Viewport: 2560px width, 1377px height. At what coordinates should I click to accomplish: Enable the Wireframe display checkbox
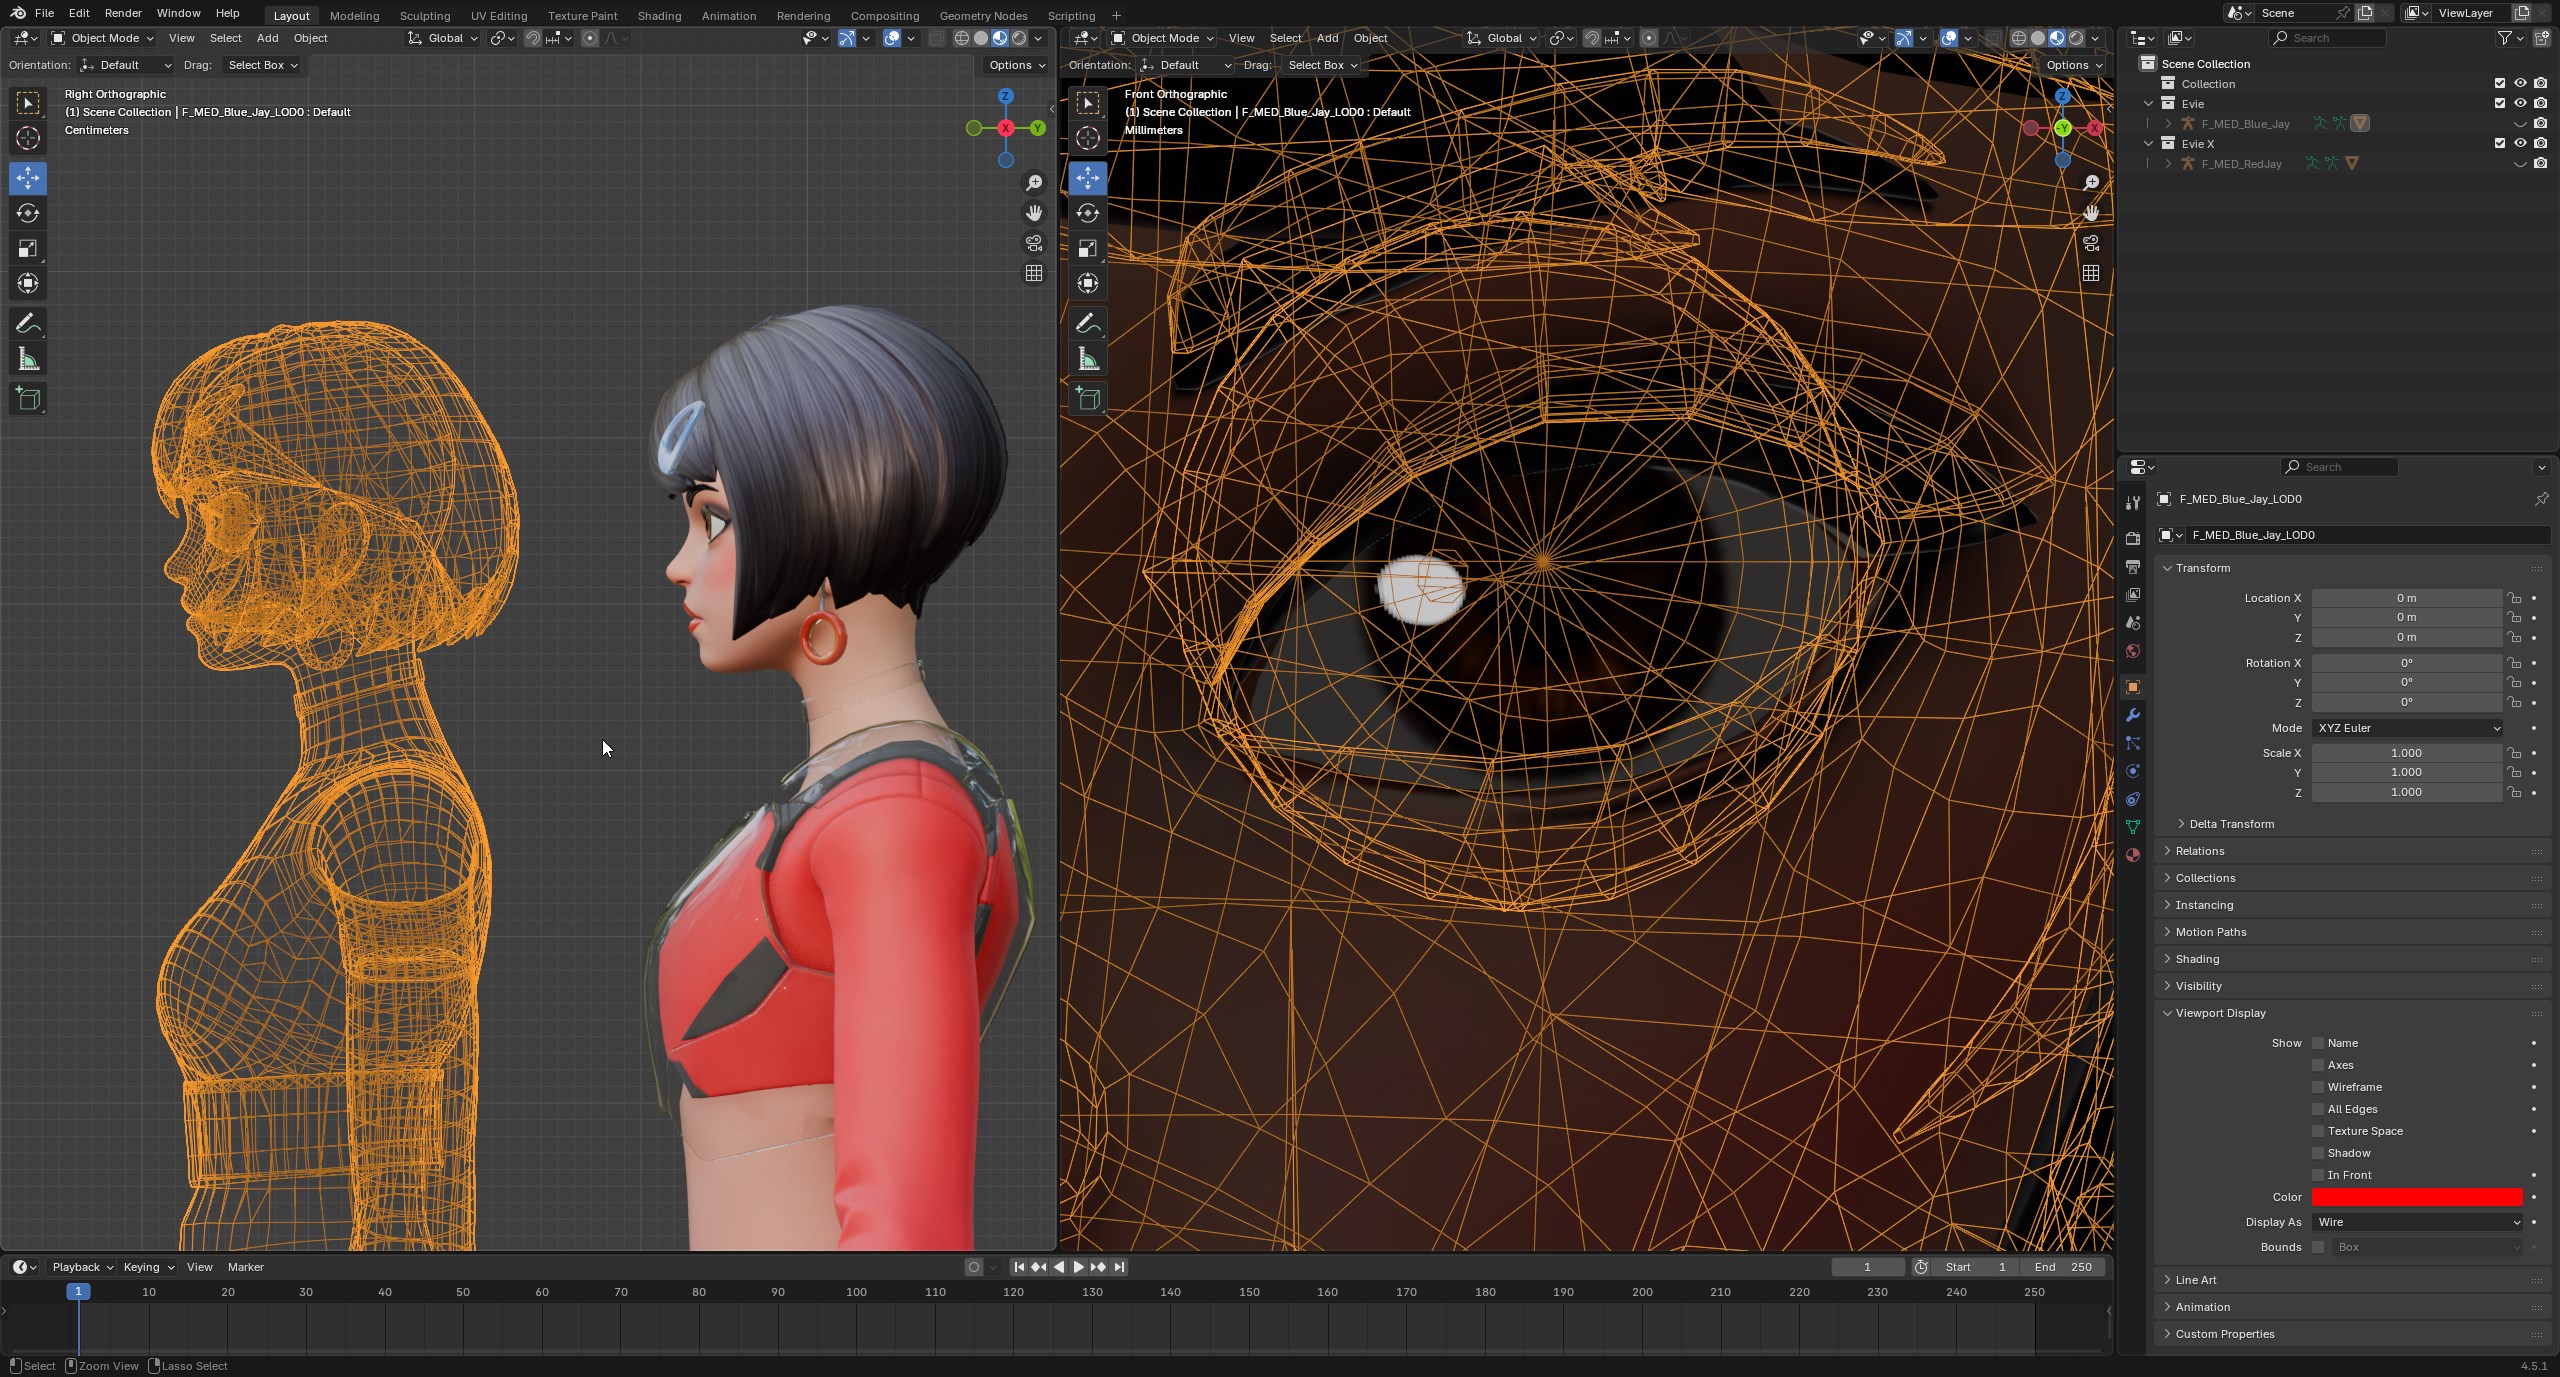(x=2318, y=1087)
